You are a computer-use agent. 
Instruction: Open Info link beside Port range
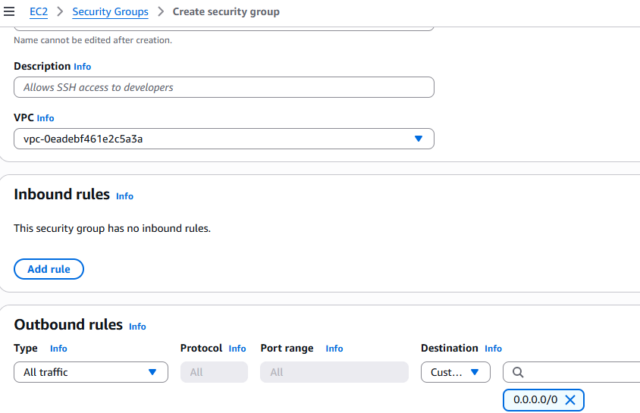334,349
